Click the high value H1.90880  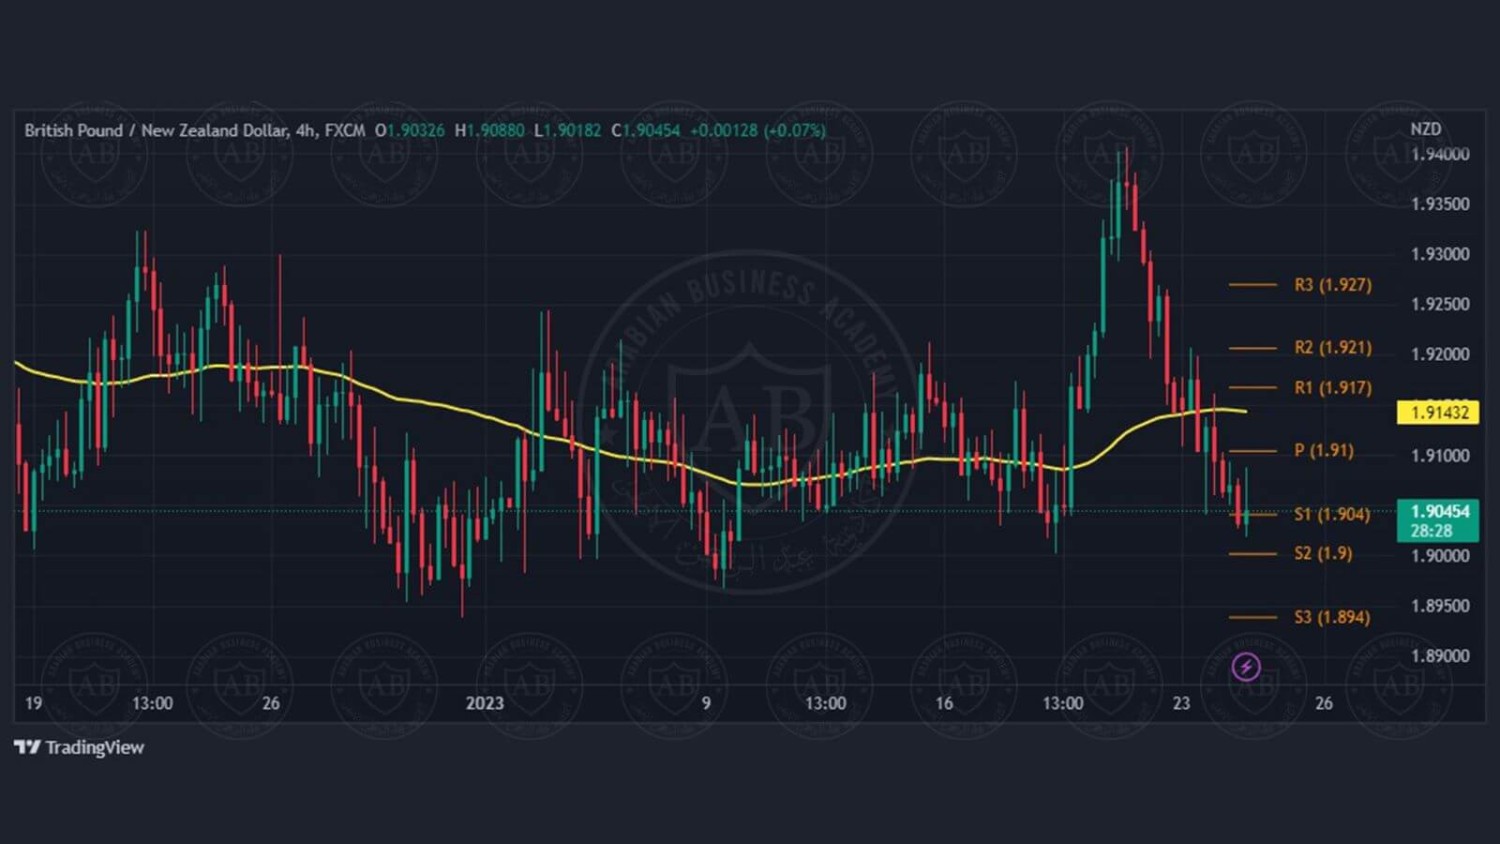pos(489,130)
